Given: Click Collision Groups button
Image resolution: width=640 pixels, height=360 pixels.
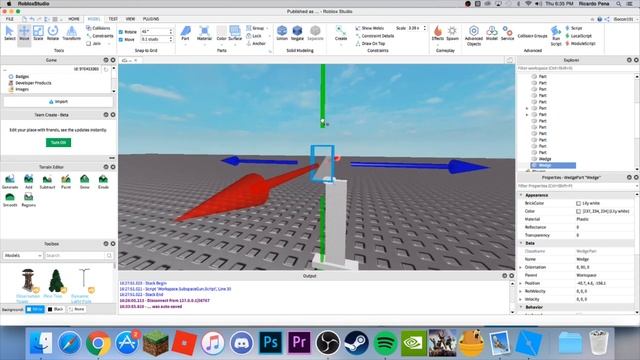Looking at the screenshot, I should coord(532,36).
